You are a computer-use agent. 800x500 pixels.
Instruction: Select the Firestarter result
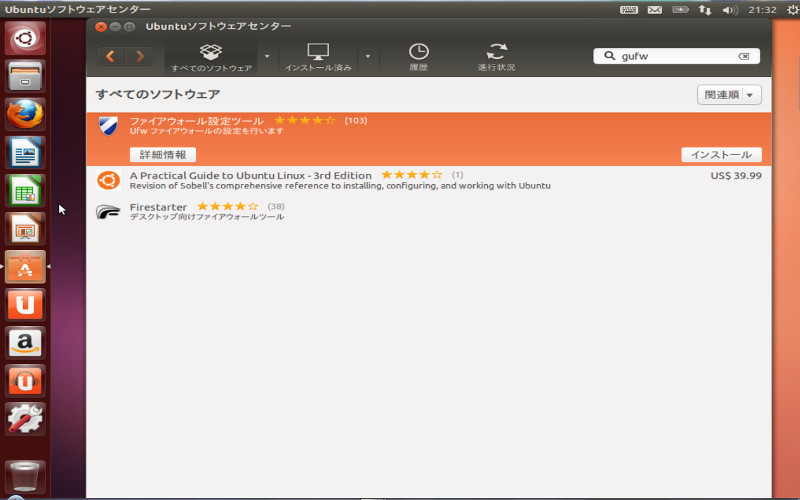pos(429,211)
